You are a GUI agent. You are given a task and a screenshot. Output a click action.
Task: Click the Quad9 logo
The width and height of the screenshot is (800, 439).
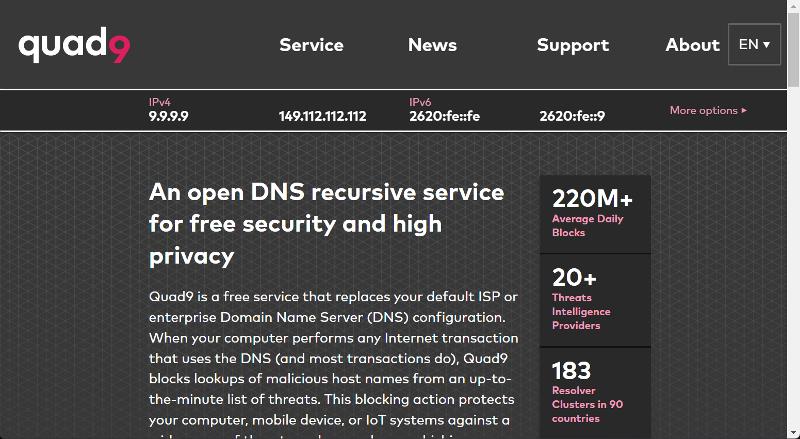coord(73,45)
